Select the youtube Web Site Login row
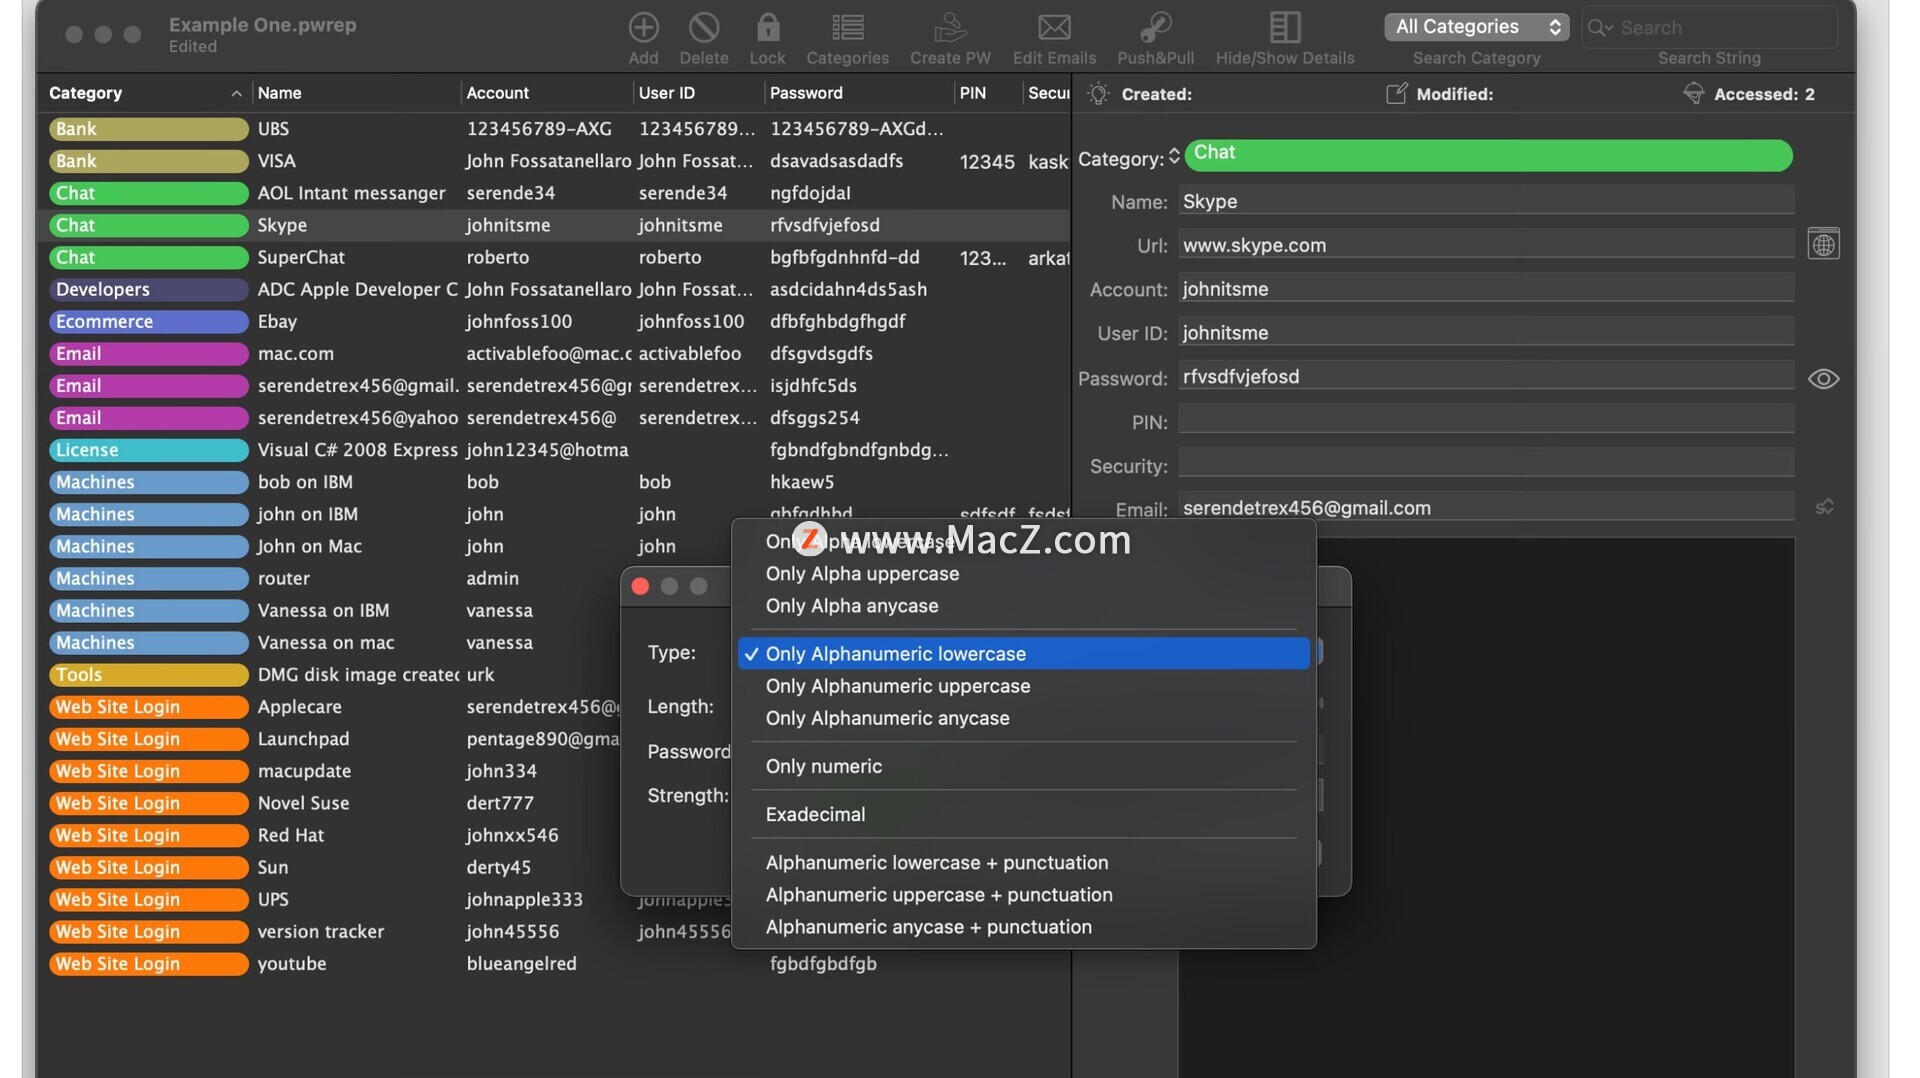The height and width of the screenshot is (1078, 1920). tap(556, 963)
